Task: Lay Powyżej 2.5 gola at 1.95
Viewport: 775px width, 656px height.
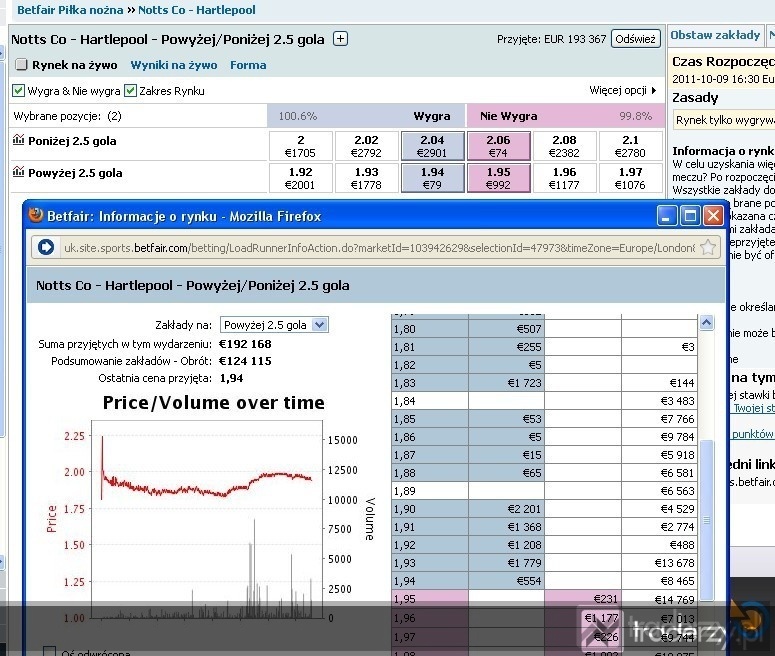Action: [x=498, y=178]
